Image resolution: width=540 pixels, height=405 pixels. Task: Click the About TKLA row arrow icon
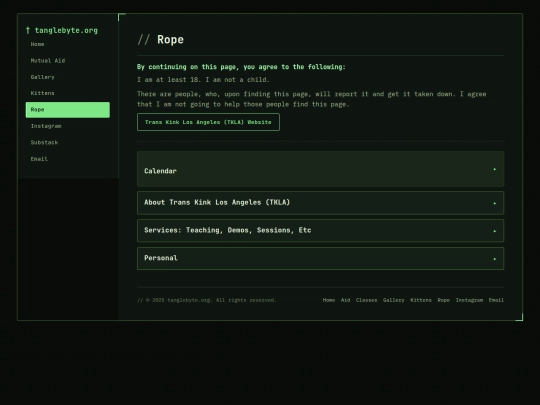pyautogui.click(x=495, y=203)
